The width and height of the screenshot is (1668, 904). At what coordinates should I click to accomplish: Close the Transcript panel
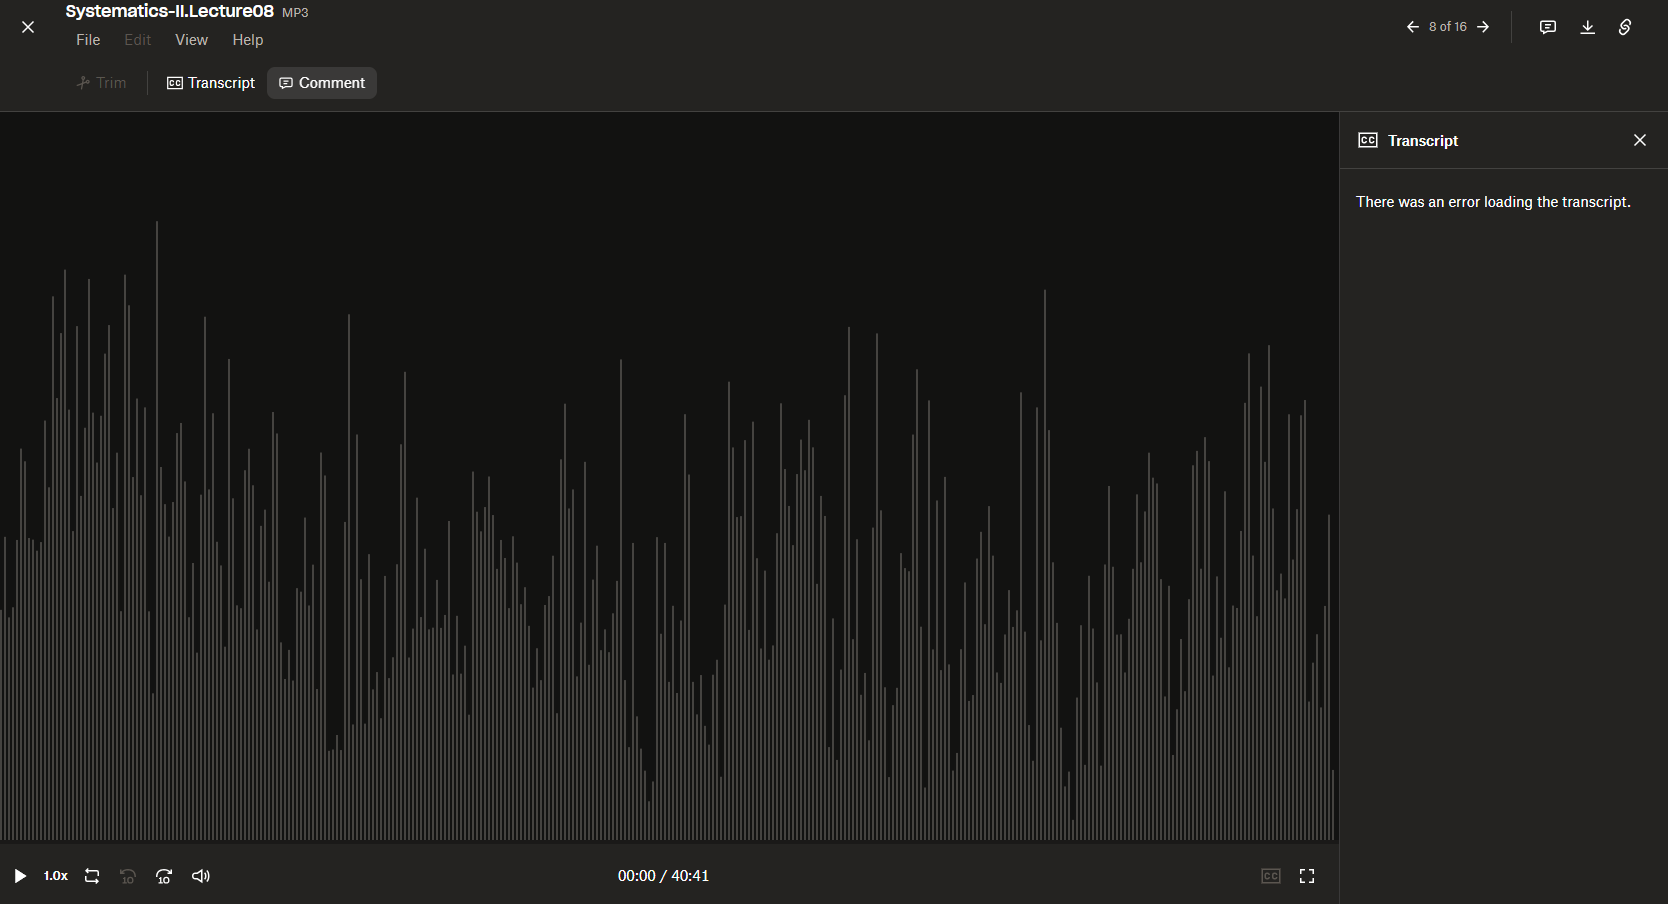pos(1640,140)
